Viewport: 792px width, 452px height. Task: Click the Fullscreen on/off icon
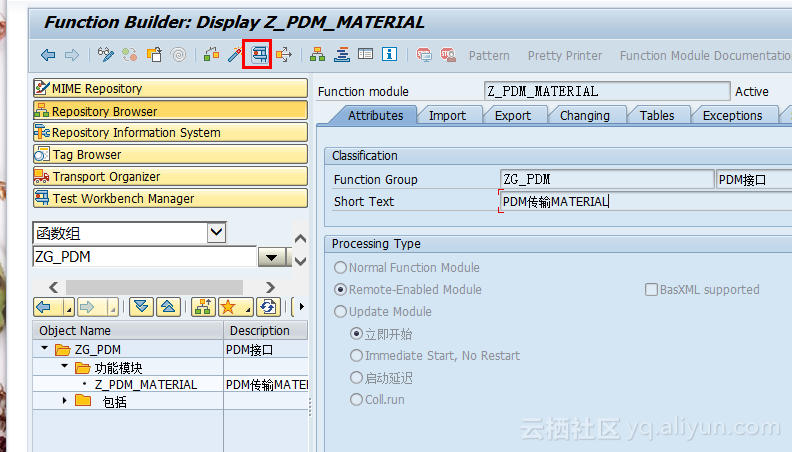coord(365,54)
